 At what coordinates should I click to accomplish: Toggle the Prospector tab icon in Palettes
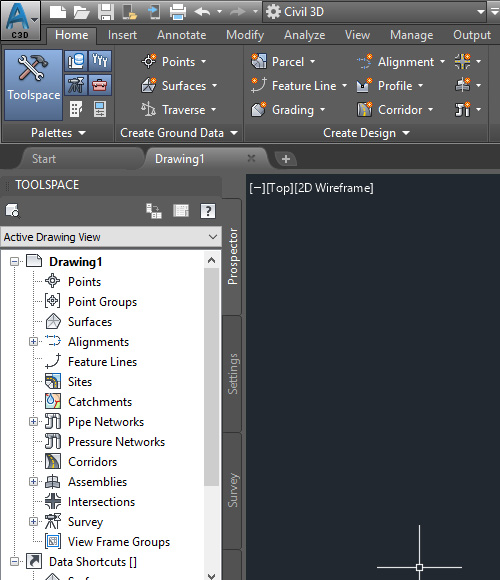coord(76,61)
